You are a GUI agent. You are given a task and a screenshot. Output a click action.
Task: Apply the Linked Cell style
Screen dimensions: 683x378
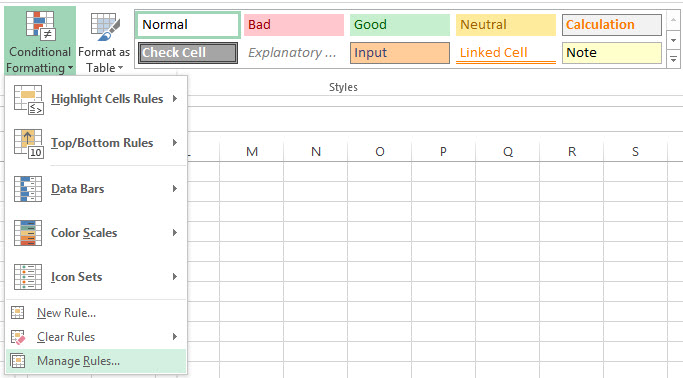coord(506,53)
